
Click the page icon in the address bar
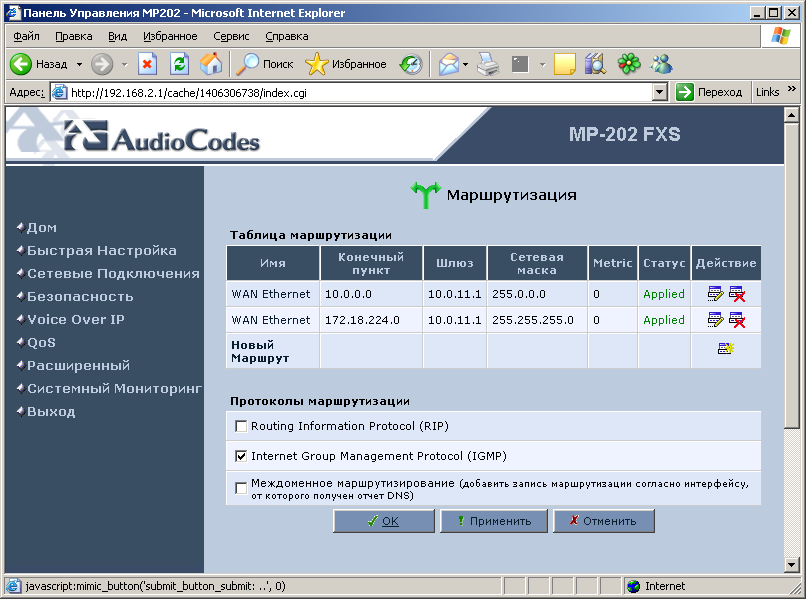[x=60, y=93]
